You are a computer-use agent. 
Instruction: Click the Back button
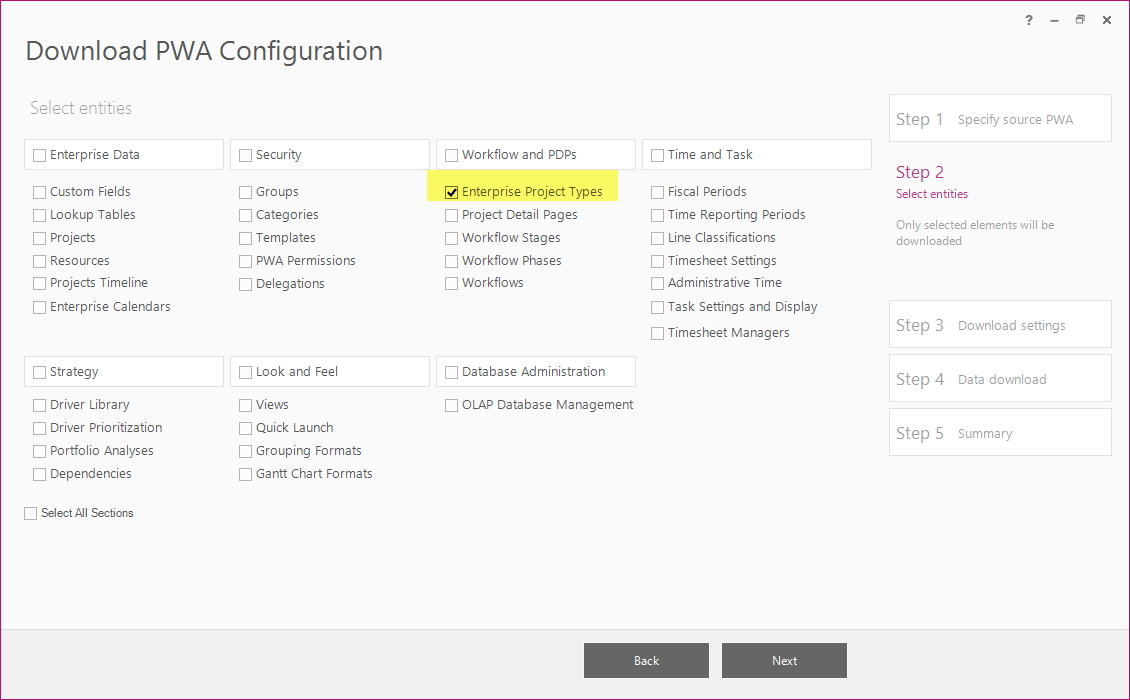pos(646,660)
